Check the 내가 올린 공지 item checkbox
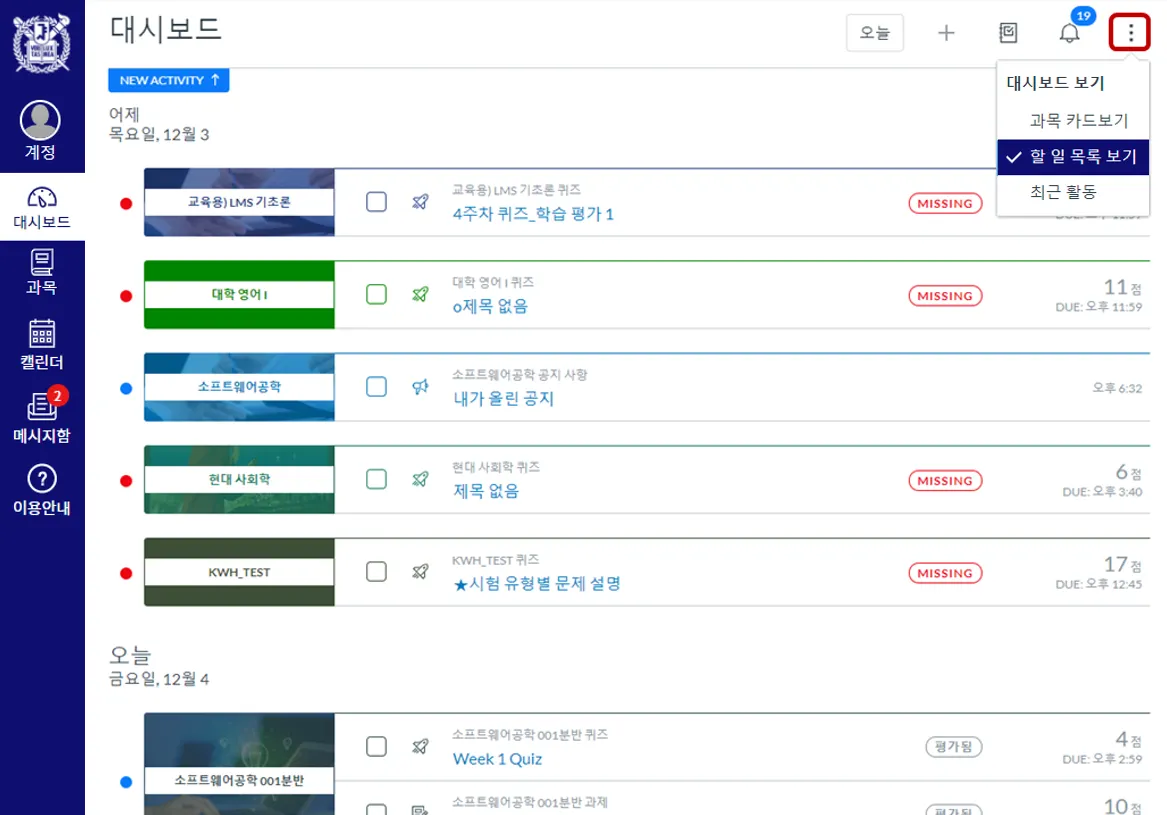Viewport: 1167px width, 815px height. [x=376, y=387]
